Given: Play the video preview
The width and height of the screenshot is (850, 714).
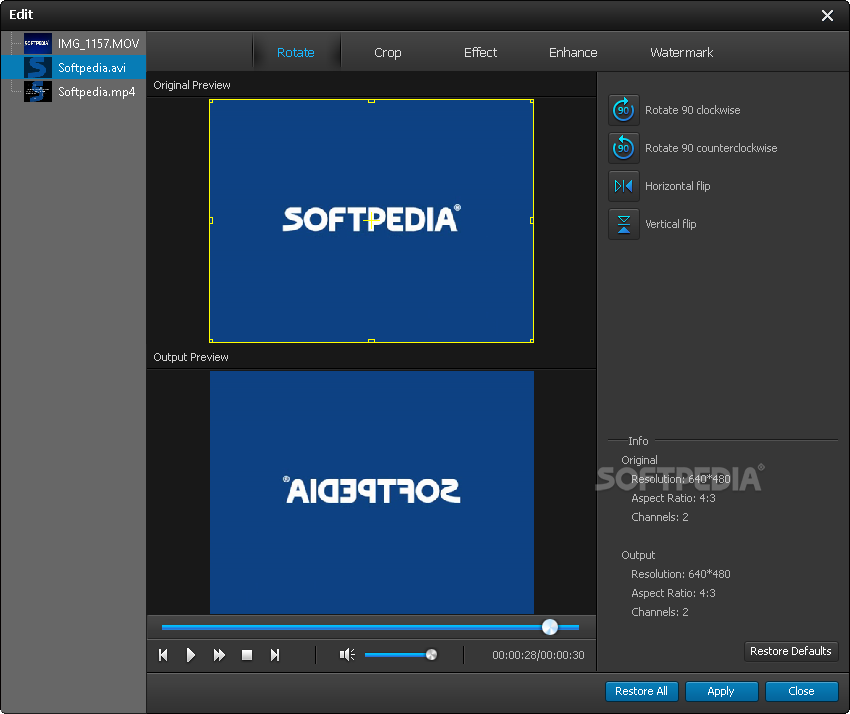Looking at the screenshot, I should coord(191,655).
